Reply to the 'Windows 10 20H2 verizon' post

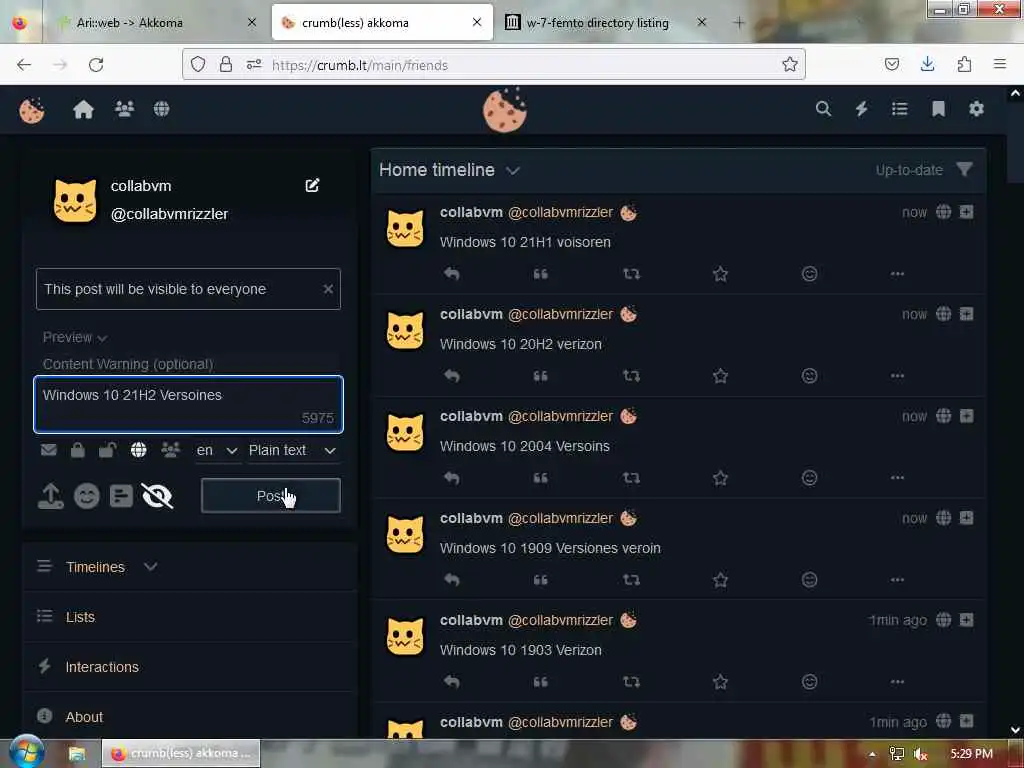[452, 376]
